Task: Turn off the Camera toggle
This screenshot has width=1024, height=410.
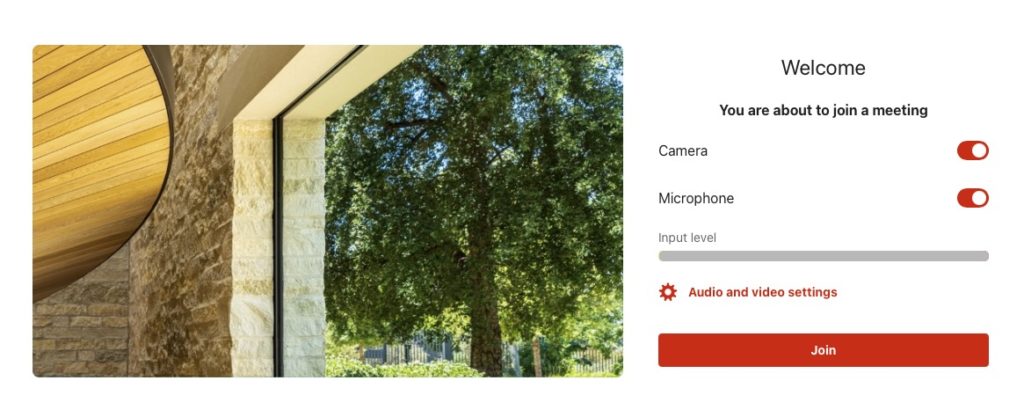Action: coord(972,151)
